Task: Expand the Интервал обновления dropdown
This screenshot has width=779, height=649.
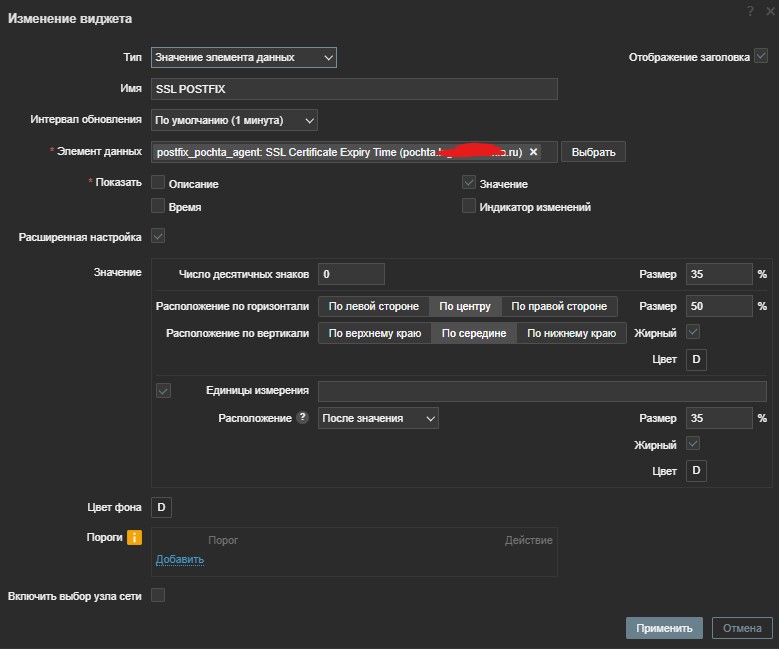Action: [x=234, y=120]
